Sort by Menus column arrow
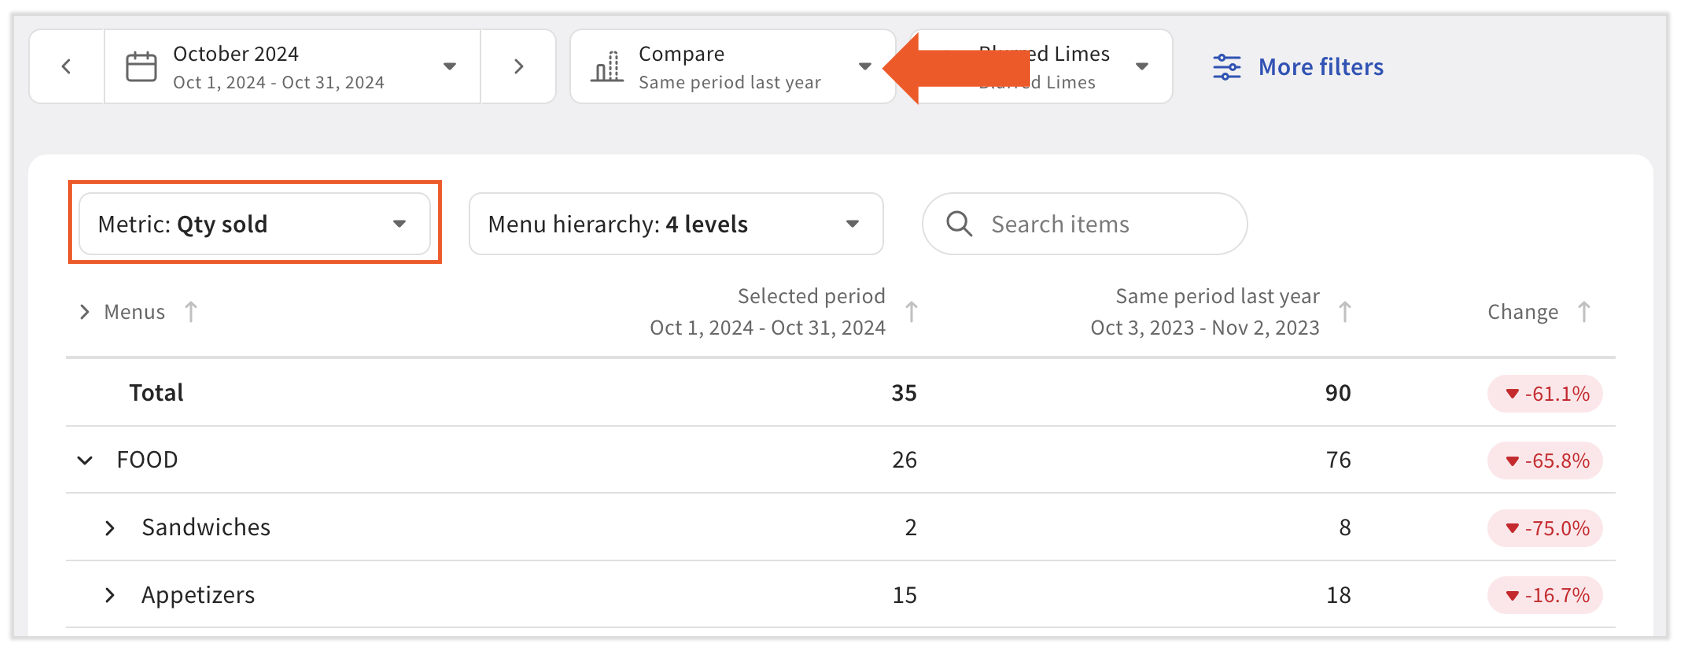The width and height of the screenshot is (1682, 648). click(191, 312)
